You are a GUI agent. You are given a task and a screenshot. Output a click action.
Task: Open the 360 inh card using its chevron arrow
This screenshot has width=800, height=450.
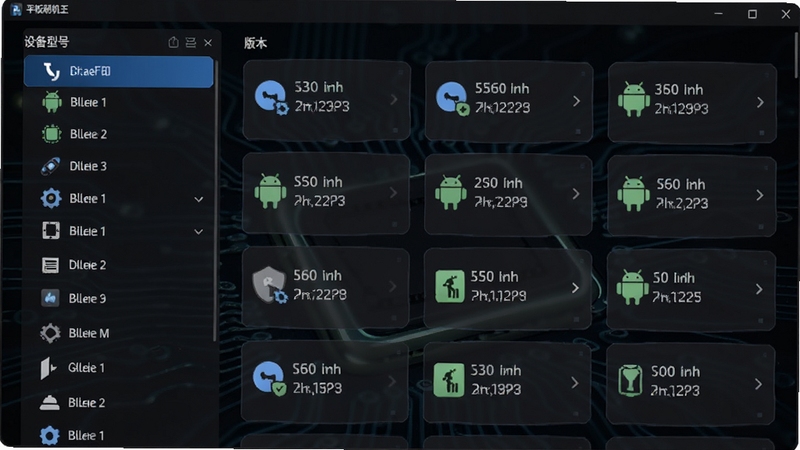click(760, 102)
